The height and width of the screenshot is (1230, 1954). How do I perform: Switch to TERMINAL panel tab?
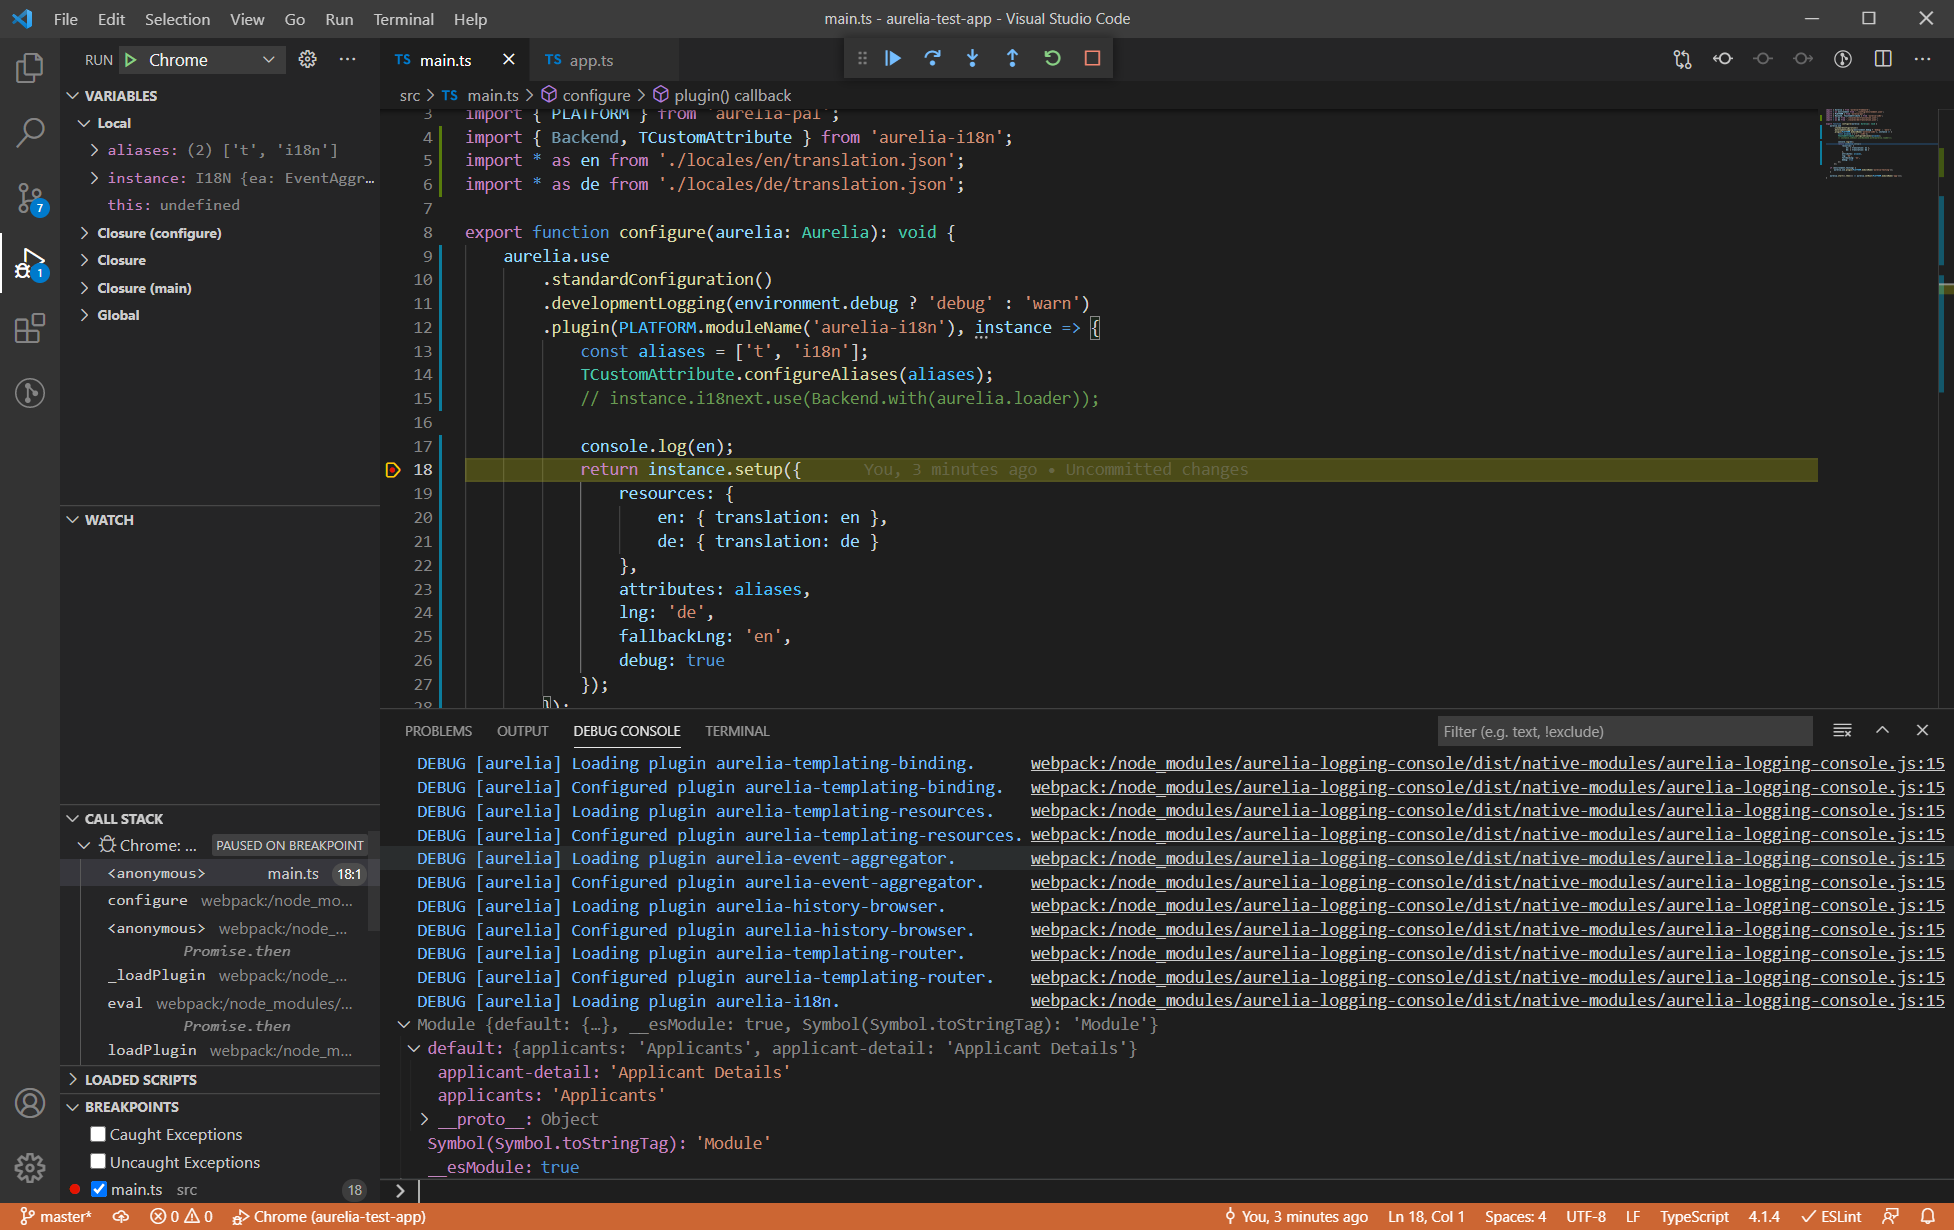pyautogui.click(x=737, y=731)
